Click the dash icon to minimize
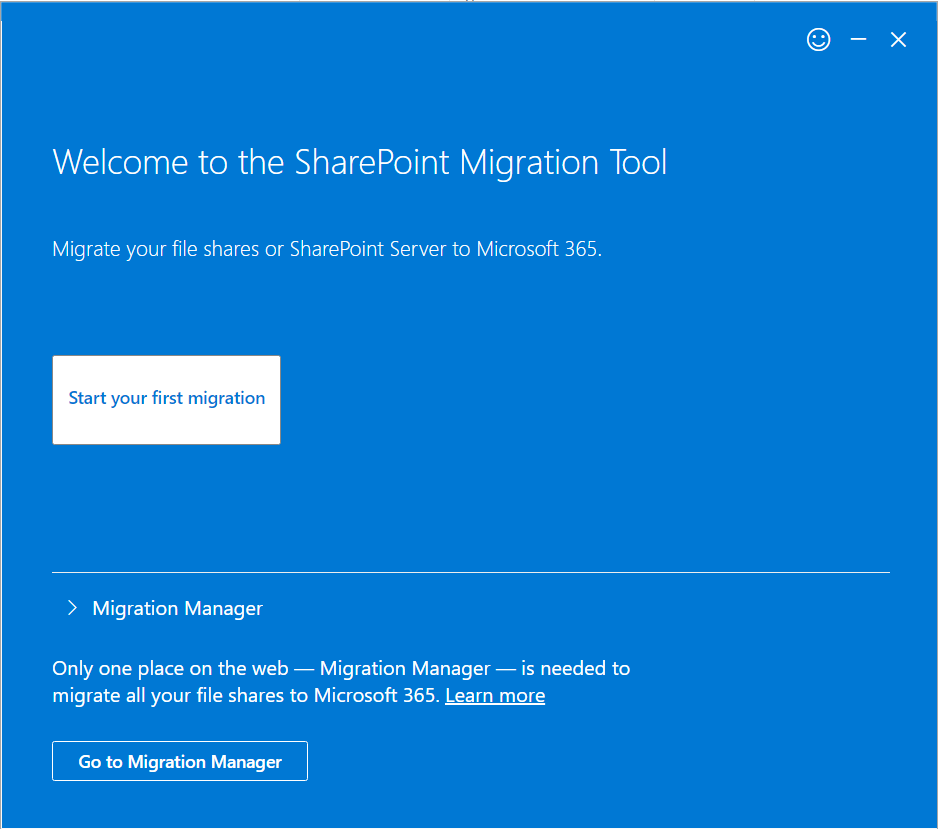Image resolution: width=938 pixels, height=829 pixels. pyautogui.click(x=858, y=40)
